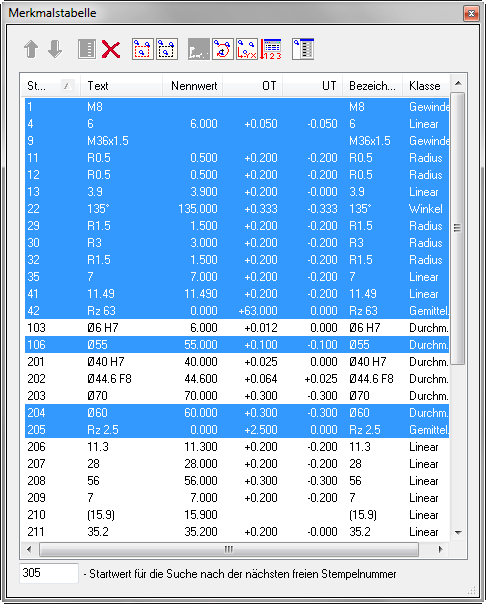The width and height of the screenshot is (486, 604).
Task: Select the M36x1.5 text cell in row 9
Action: point(108,141)
